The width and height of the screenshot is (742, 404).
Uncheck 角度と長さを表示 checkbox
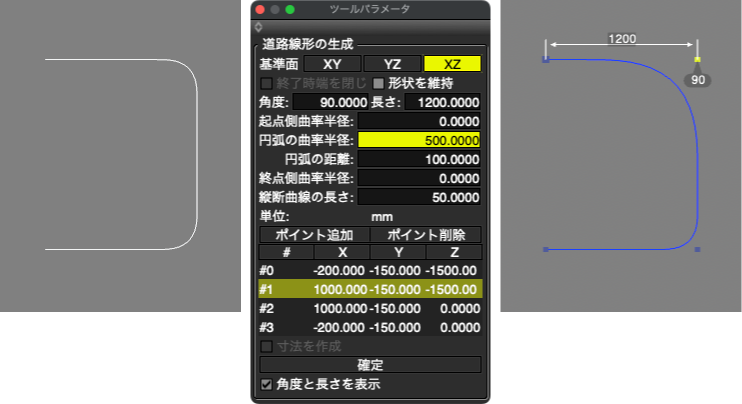pos(266,384)
